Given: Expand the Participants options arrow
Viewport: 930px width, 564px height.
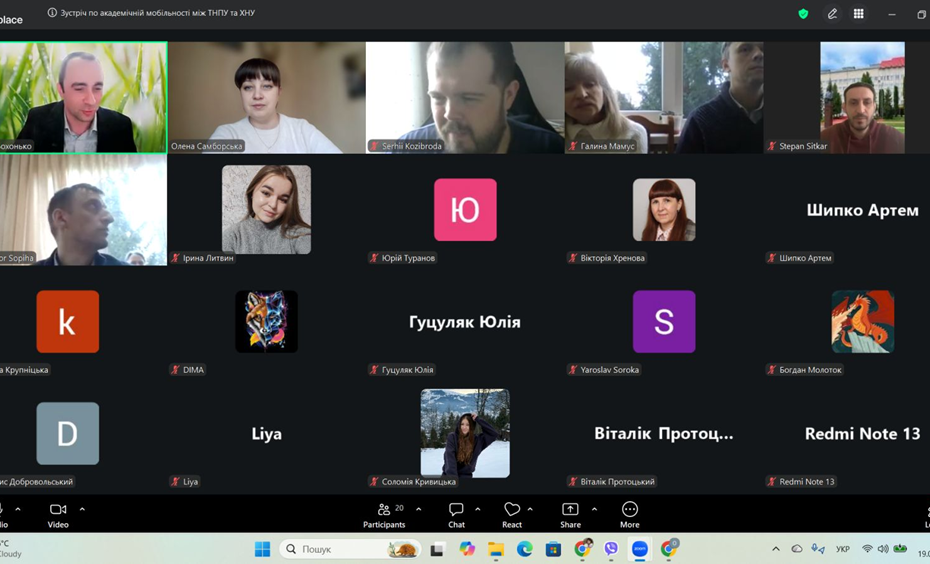Looking at the screenshot, I should [x=418, y=509].
